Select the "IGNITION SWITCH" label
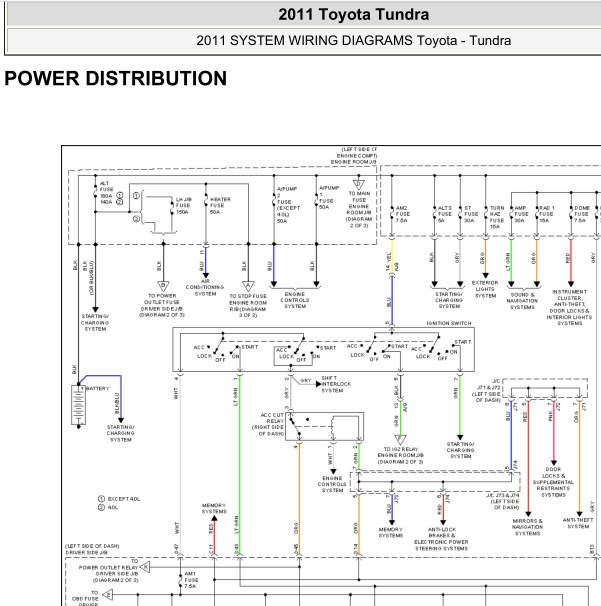The width and height of the screenshot is (601, 606). pyautogui.click(x=449, y=323)
